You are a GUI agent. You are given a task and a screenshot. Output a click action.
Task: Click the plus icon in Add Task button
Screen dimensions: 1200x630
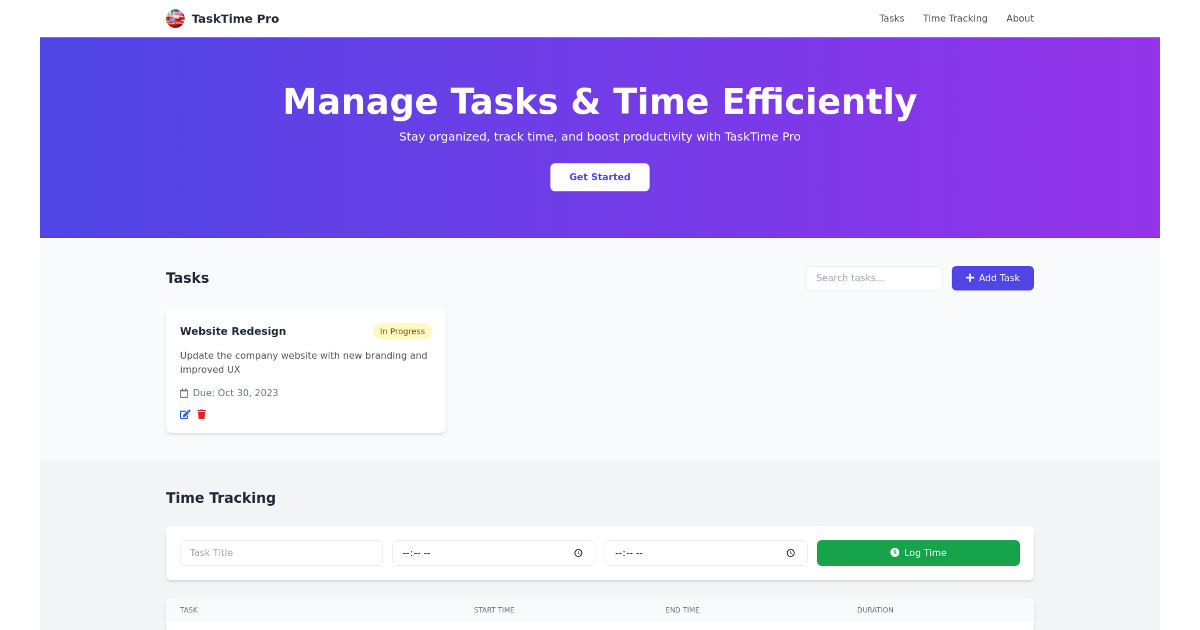tap(968, 277)
